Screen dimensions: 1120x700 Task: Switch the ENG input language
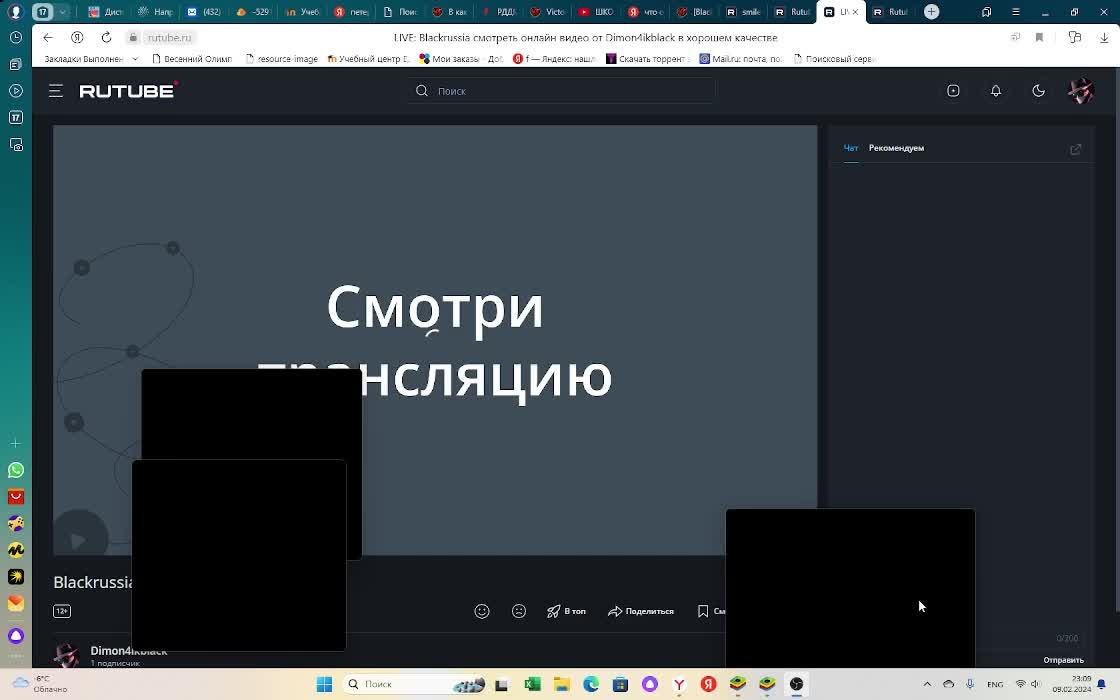tap(995, 684)
